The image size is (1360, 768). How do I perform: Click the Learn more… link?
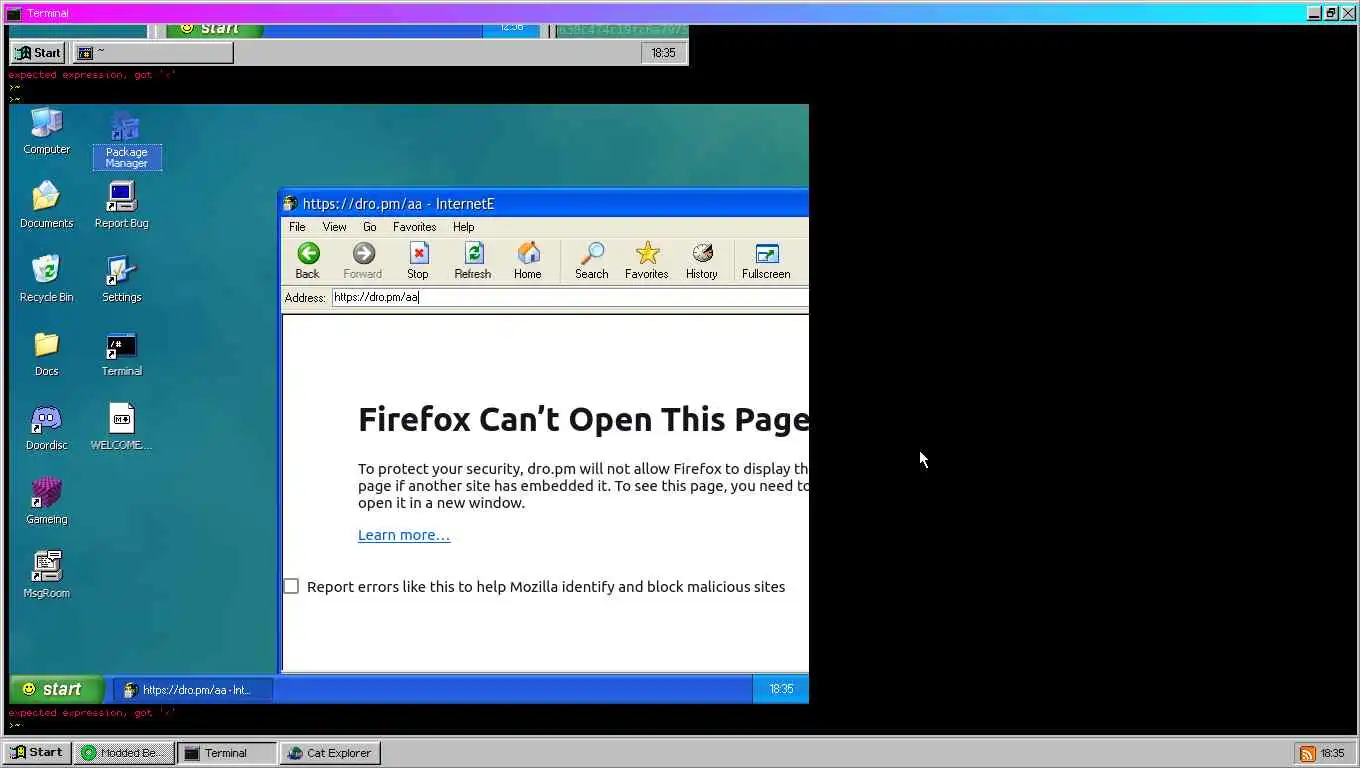click(404, 535)
